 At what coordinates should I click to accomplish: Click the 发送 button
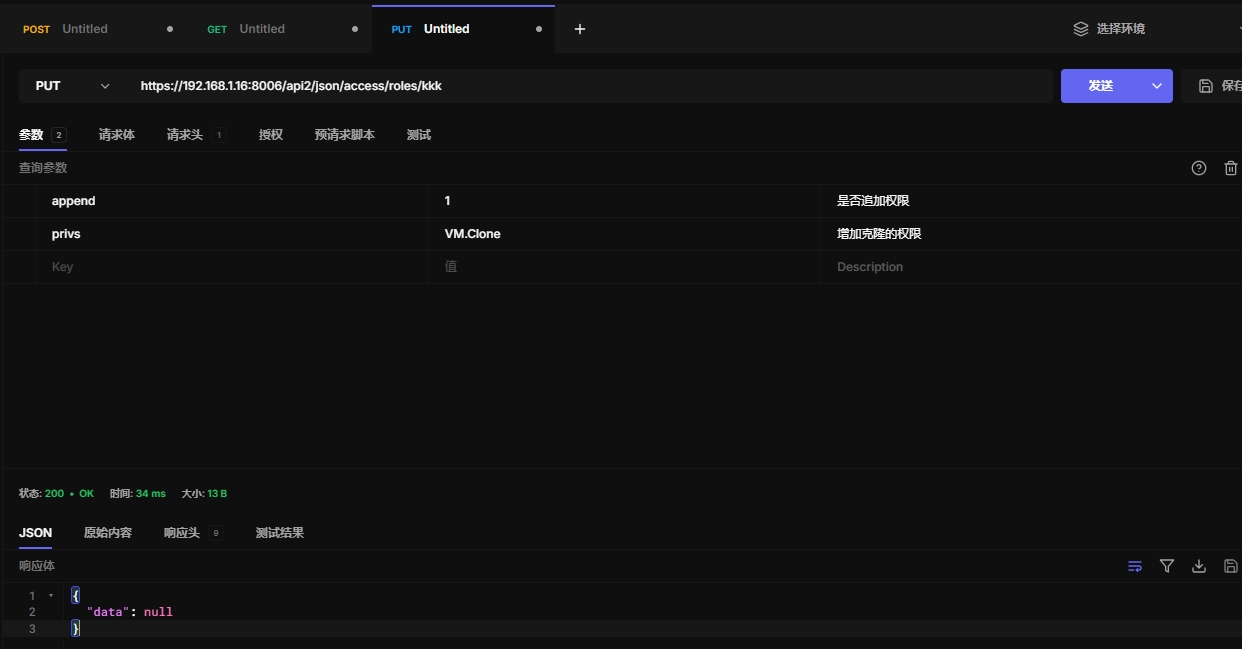(1101, 86)
